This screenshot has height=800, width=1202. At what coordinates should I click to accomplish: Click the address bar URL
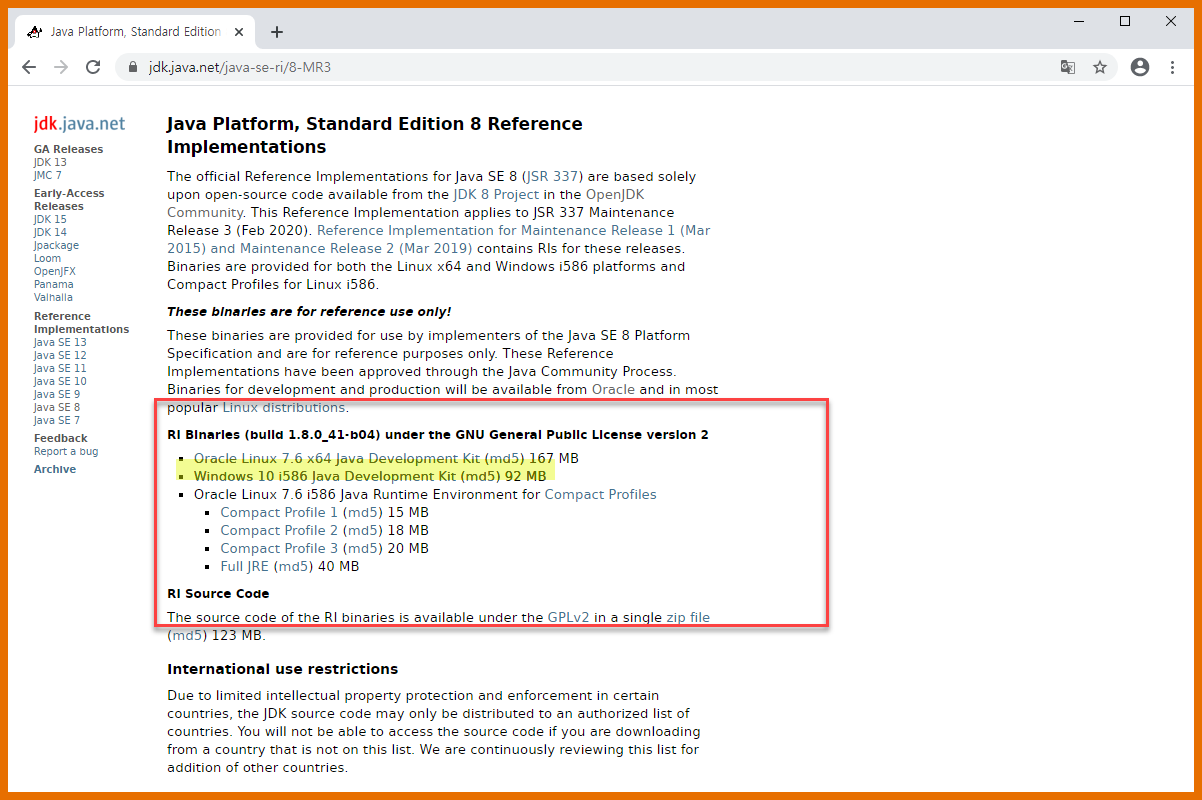pos(240,67)
